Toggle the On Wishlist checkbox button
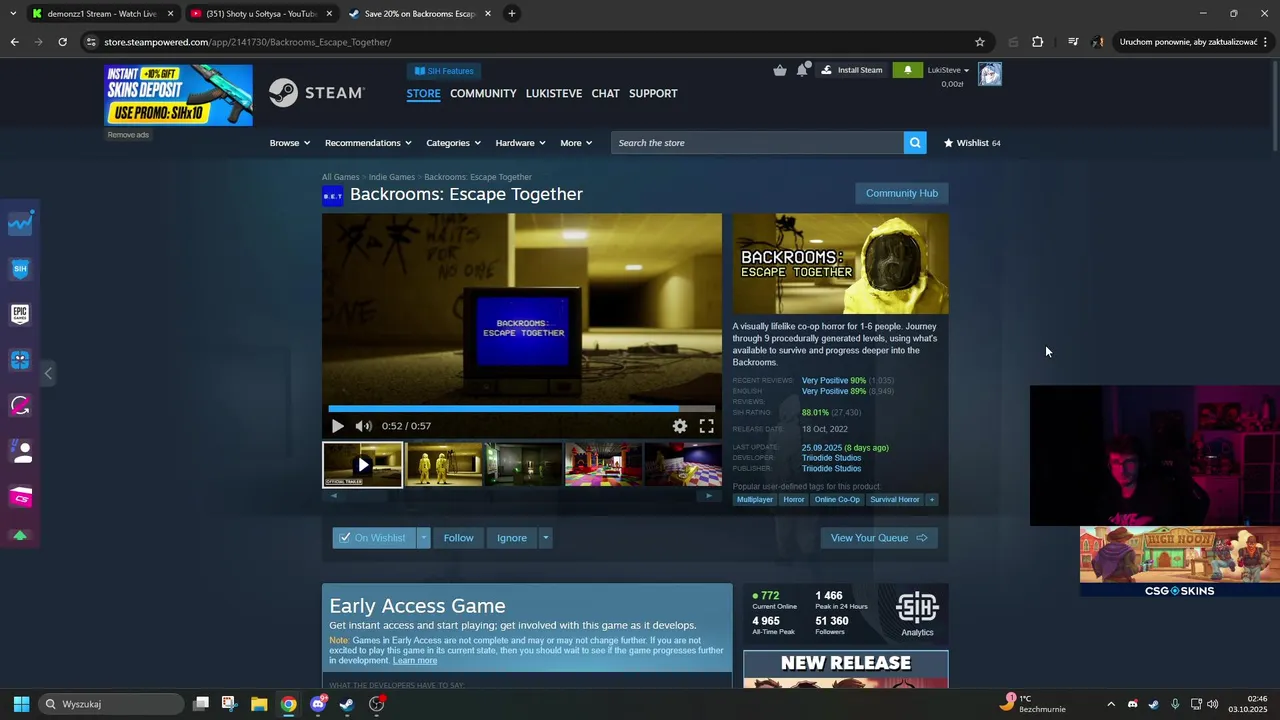 [374, 538]
